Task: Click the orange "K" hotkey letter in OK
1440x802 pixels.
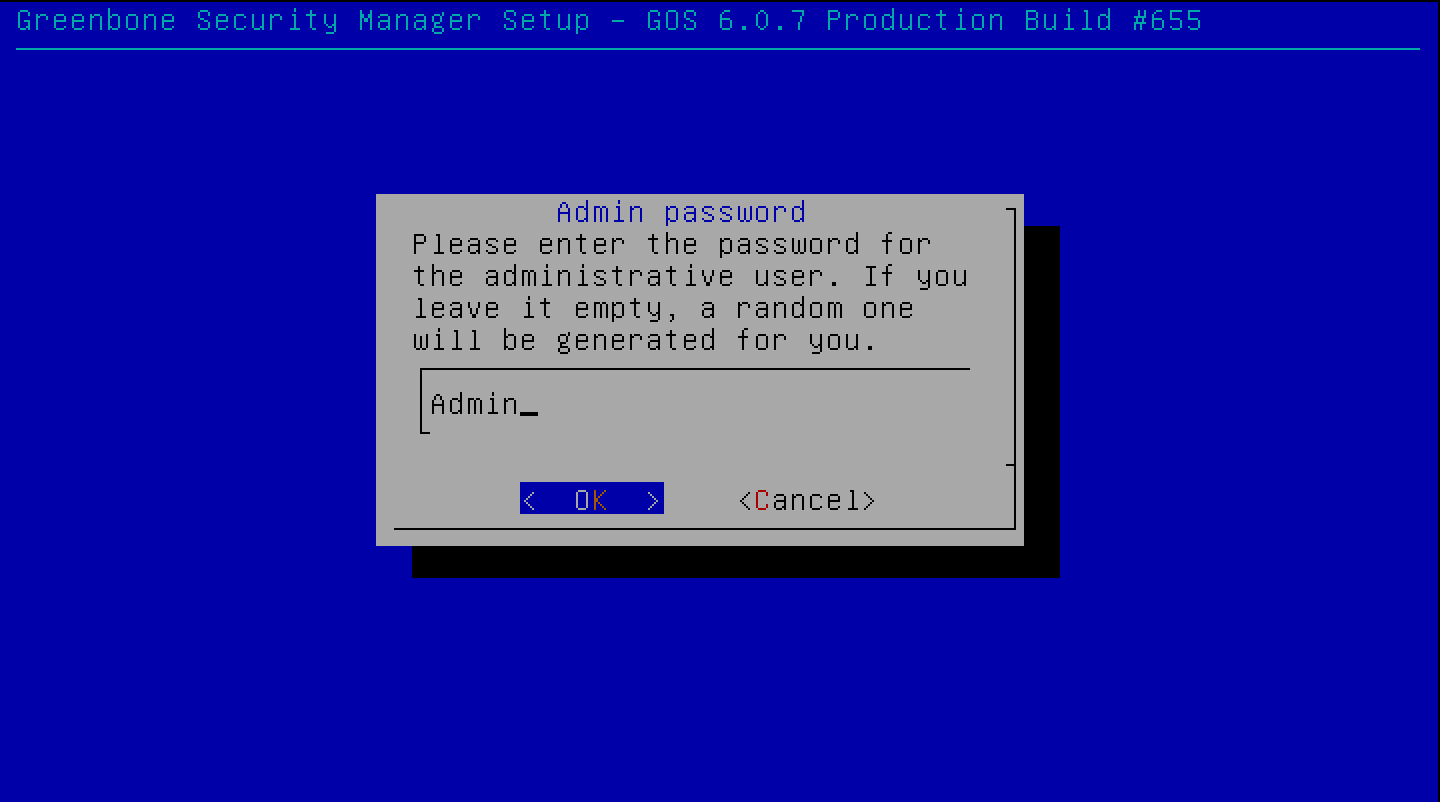Action: 600,499
